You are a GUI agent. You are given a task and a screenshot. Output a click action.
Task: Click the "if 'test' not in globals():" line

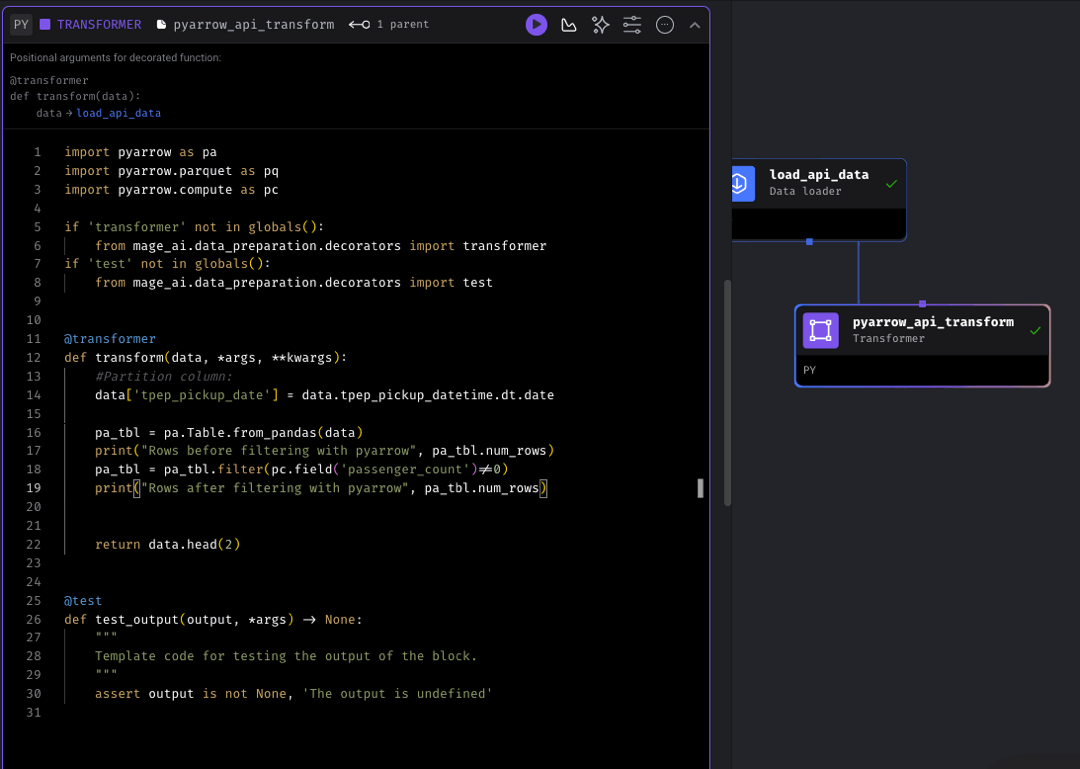click(167, 264)
